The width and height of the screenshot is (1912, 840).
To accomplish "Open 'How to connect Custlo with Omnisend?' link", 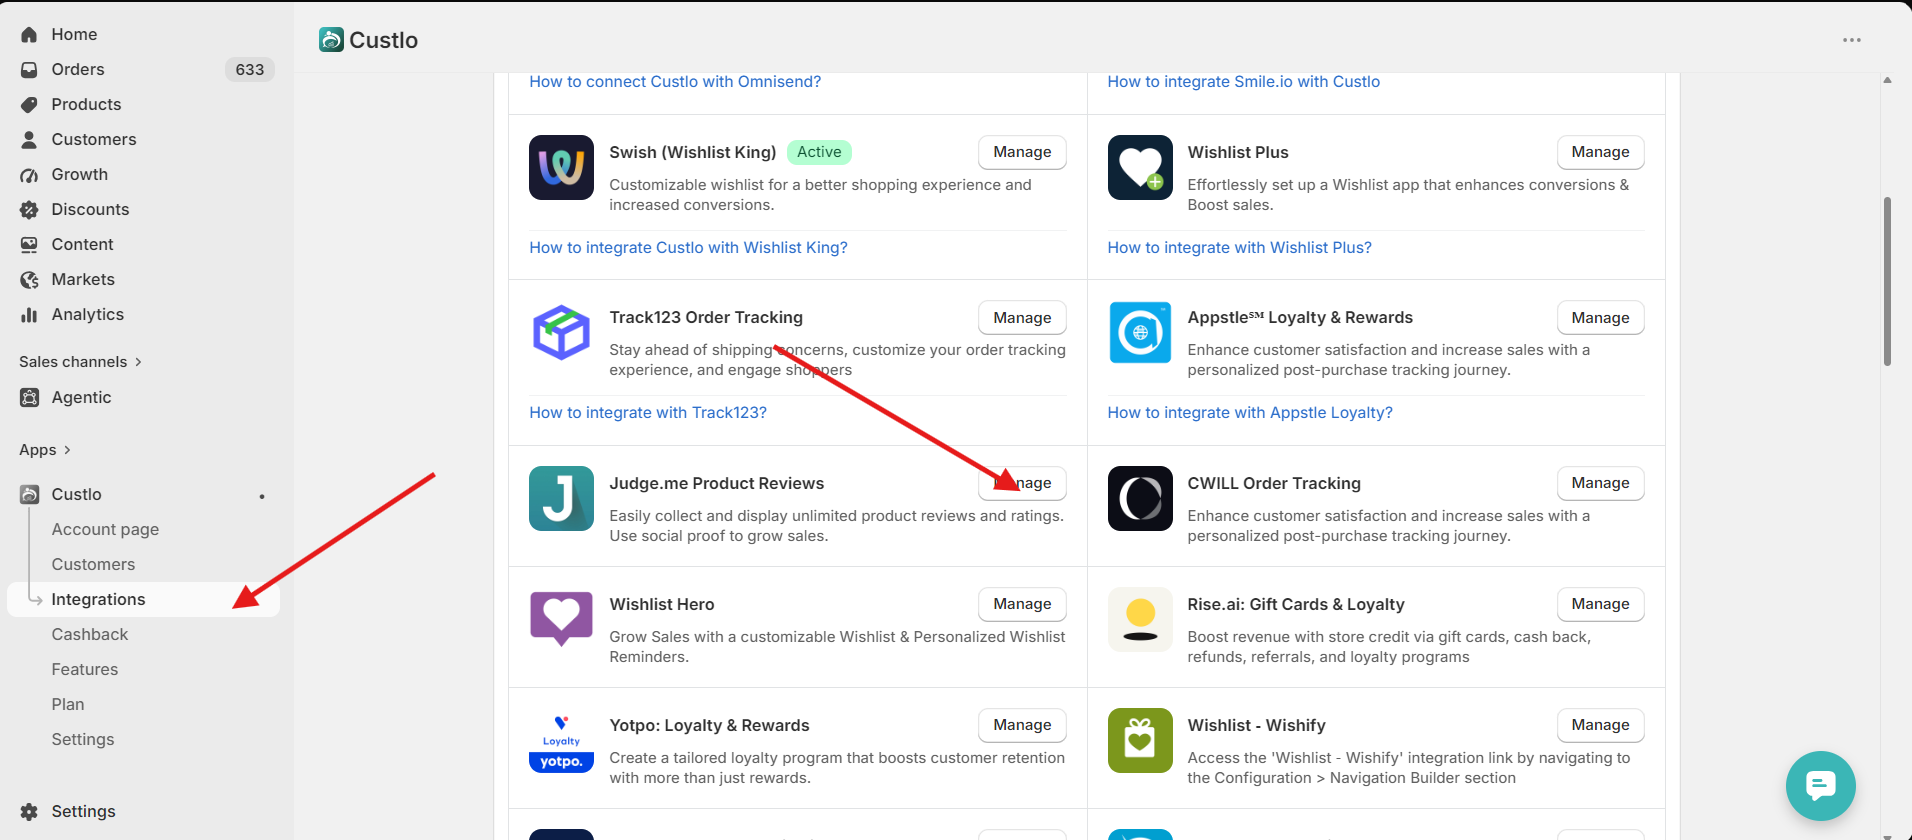I will (675, 82).
